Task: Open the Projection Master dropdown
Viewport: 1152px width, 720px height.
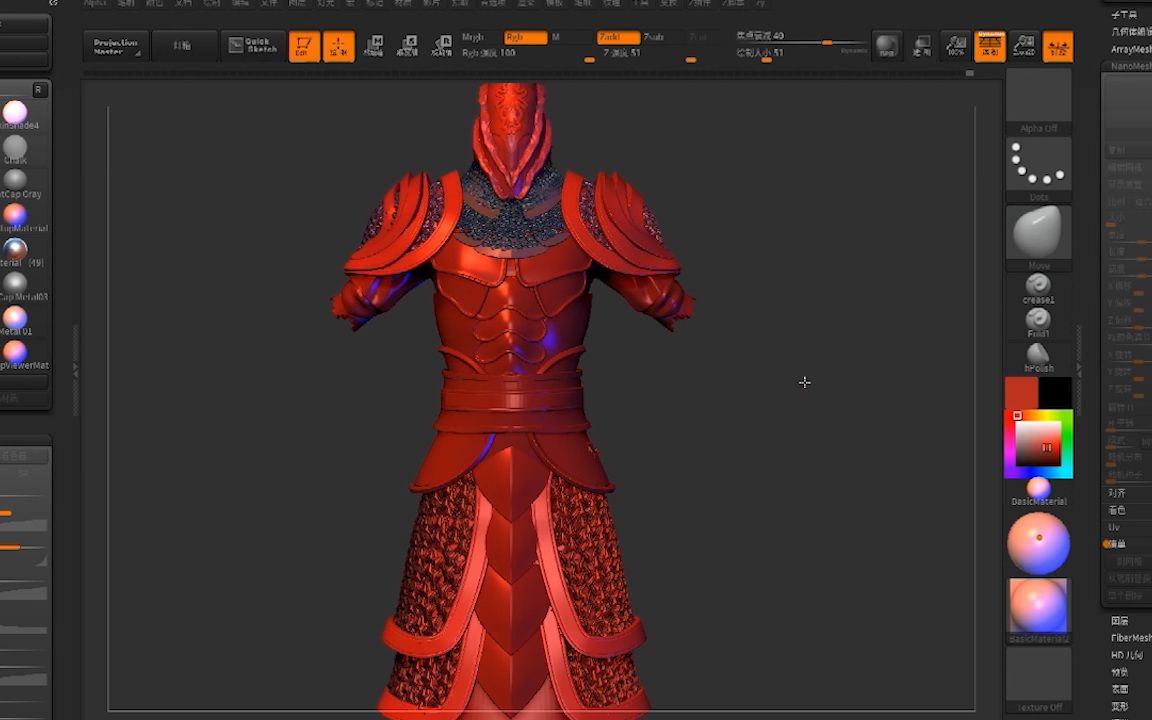Action: [115, 46]
